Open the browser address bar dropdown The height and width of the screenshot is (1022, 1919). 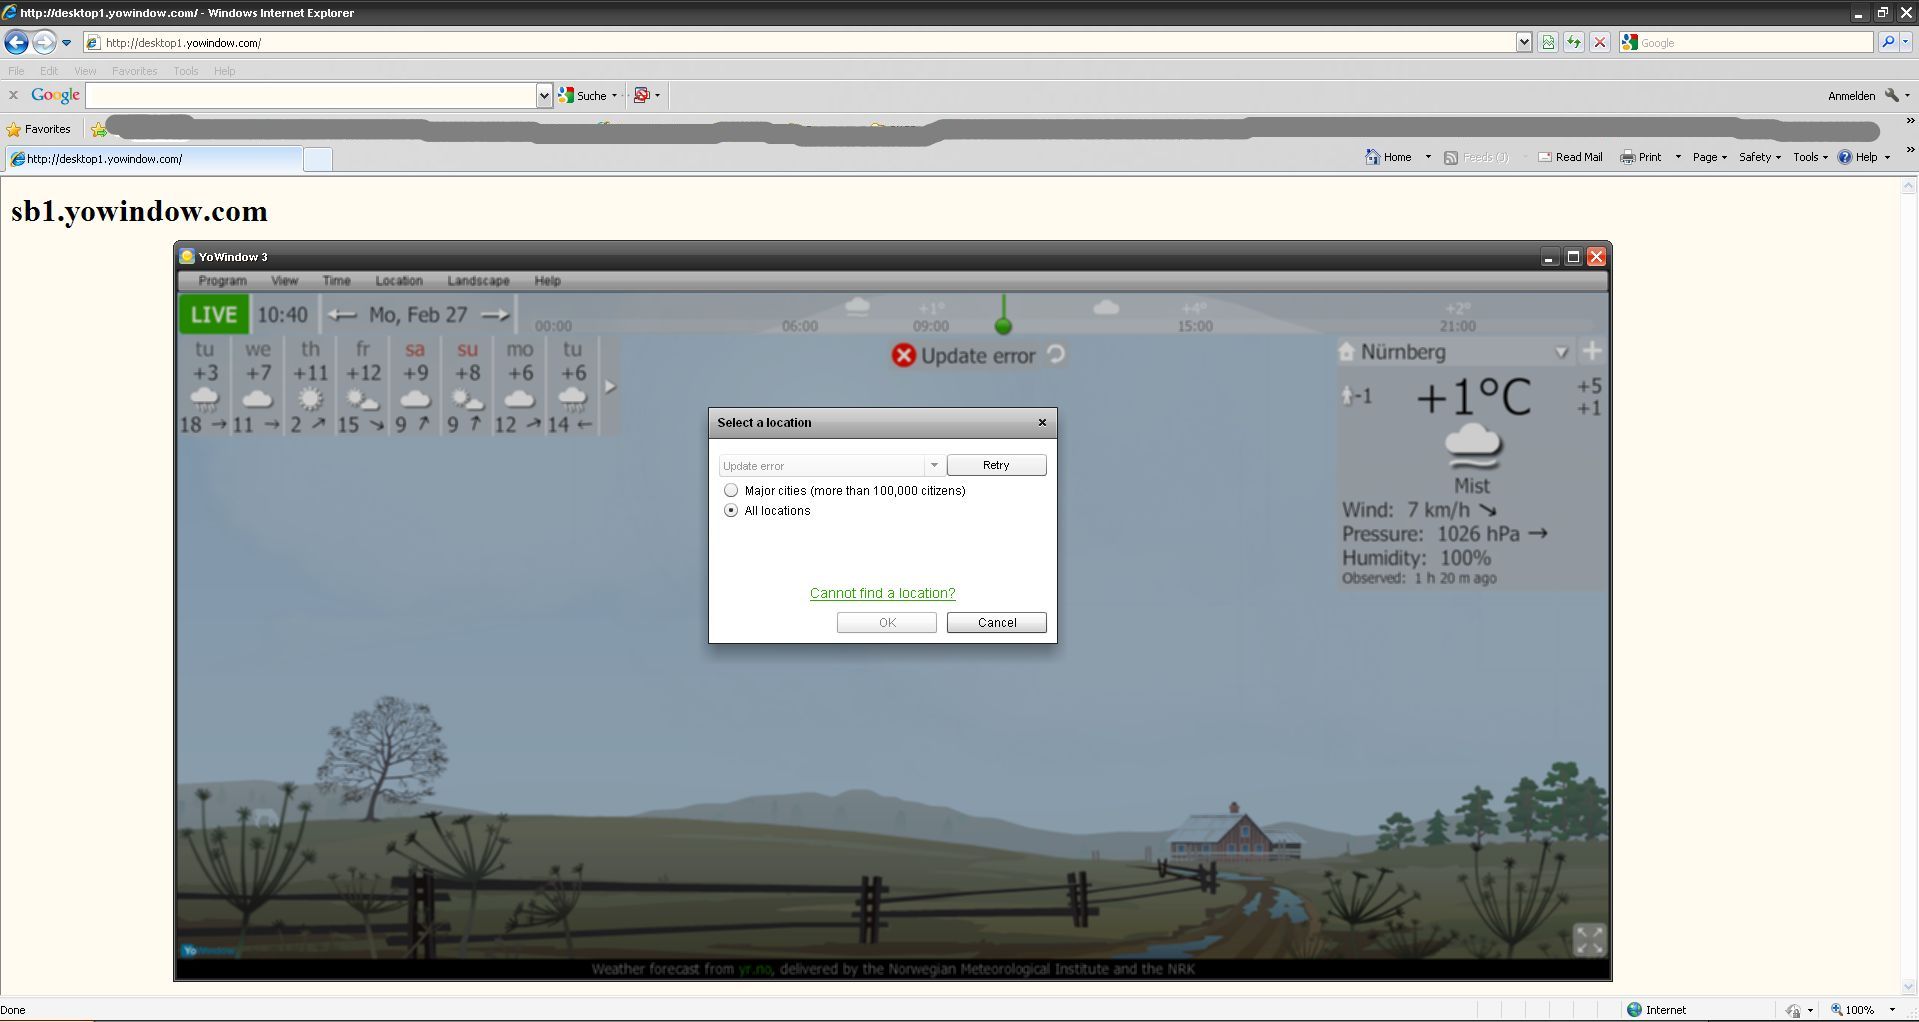1524,42
